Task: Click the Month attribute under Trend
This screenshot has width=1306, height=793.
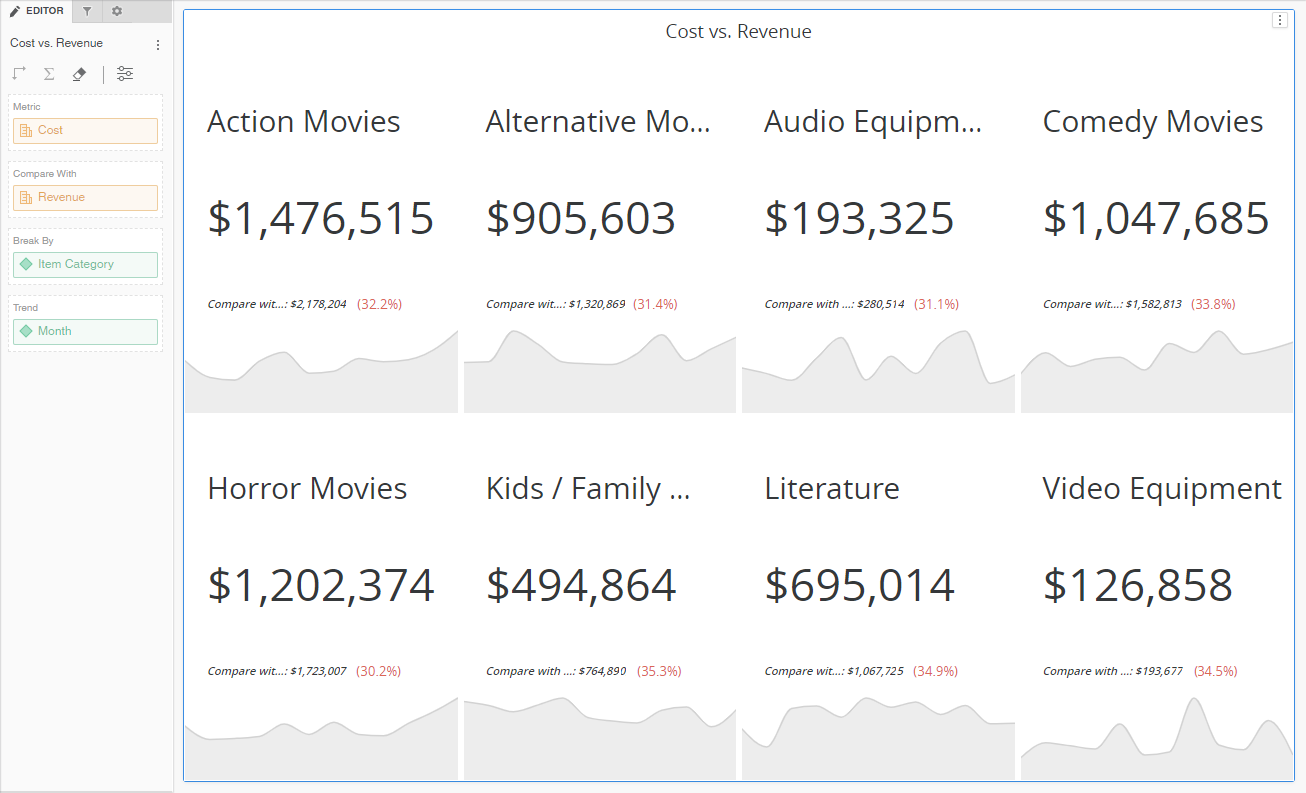Action: coord(85,332)
